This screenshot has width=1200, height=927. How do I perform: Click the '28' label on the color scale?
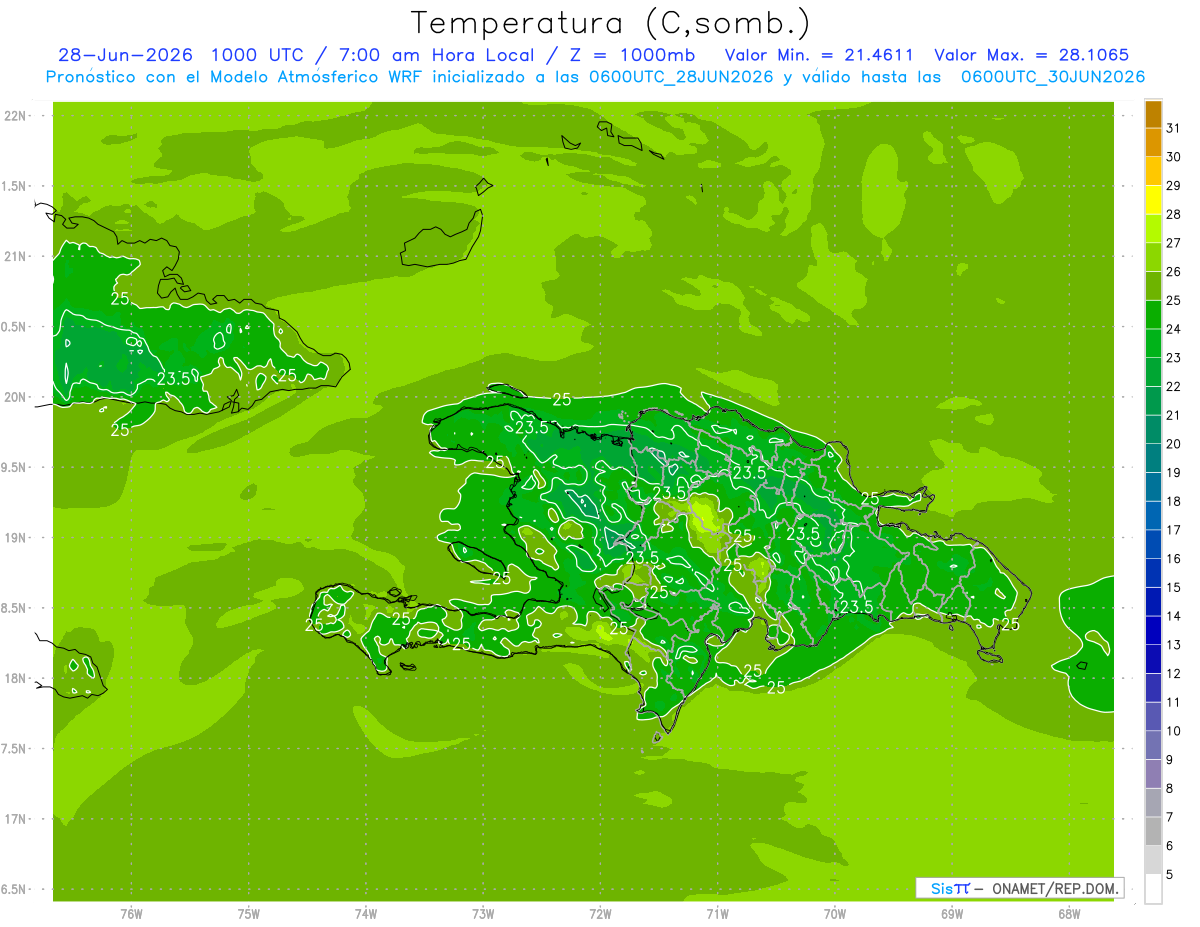click(1174, 214)
